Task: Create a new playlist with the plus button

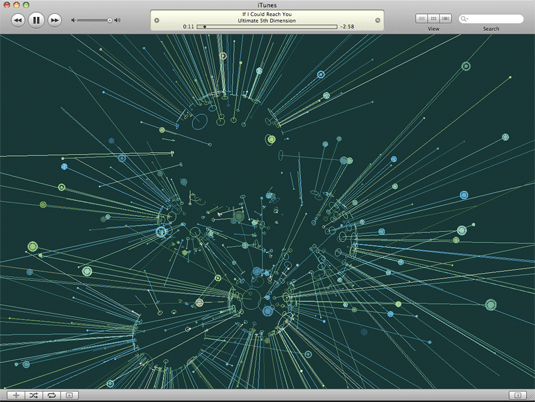Action: click(16, 395)
